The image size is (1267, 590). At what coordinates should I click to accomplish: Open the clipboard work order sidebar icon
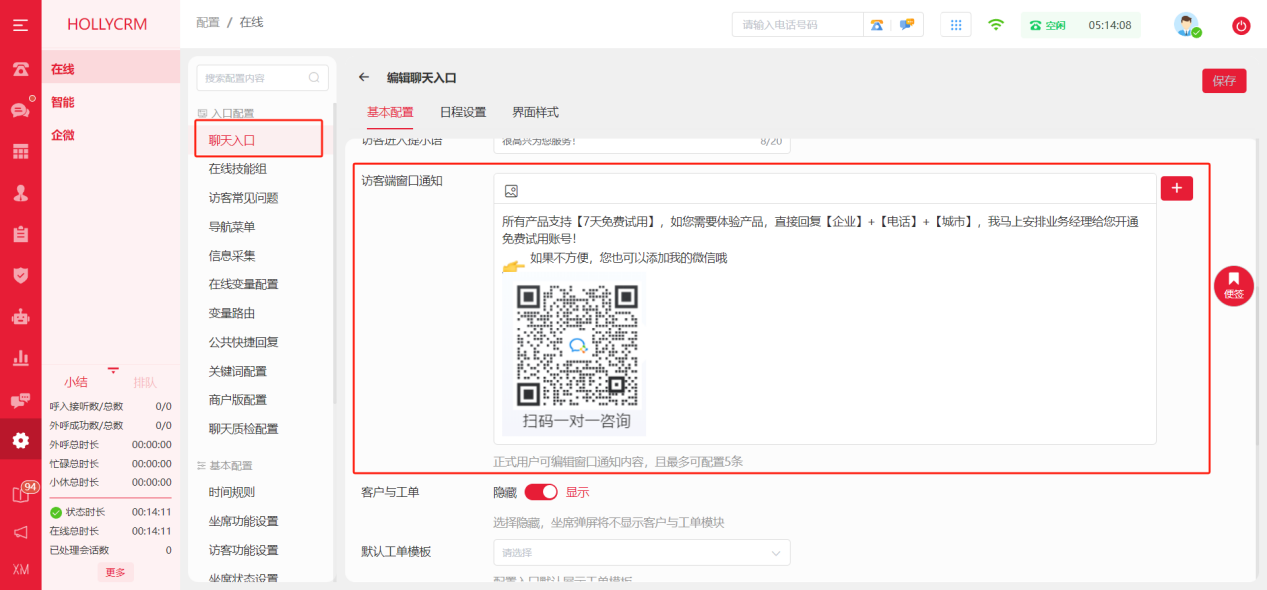click(20, 234)
